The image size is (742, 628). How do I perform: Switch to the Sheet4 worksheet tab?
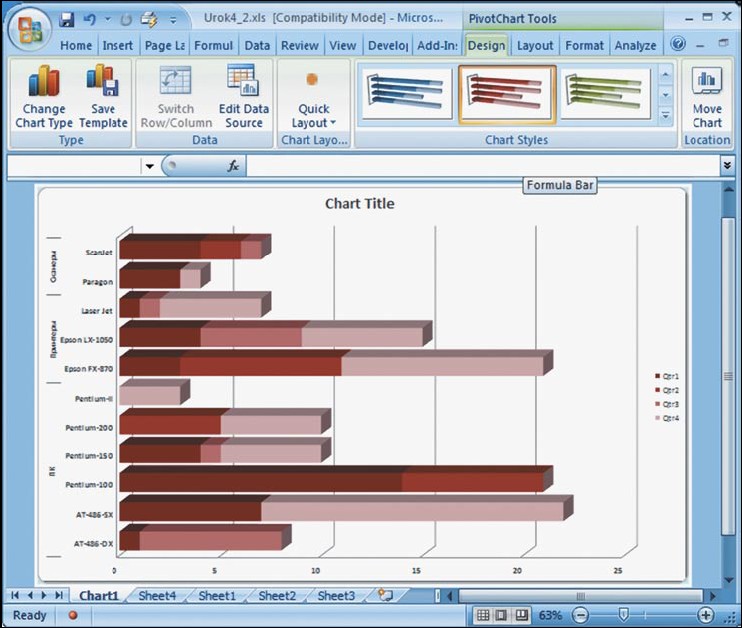157,596
